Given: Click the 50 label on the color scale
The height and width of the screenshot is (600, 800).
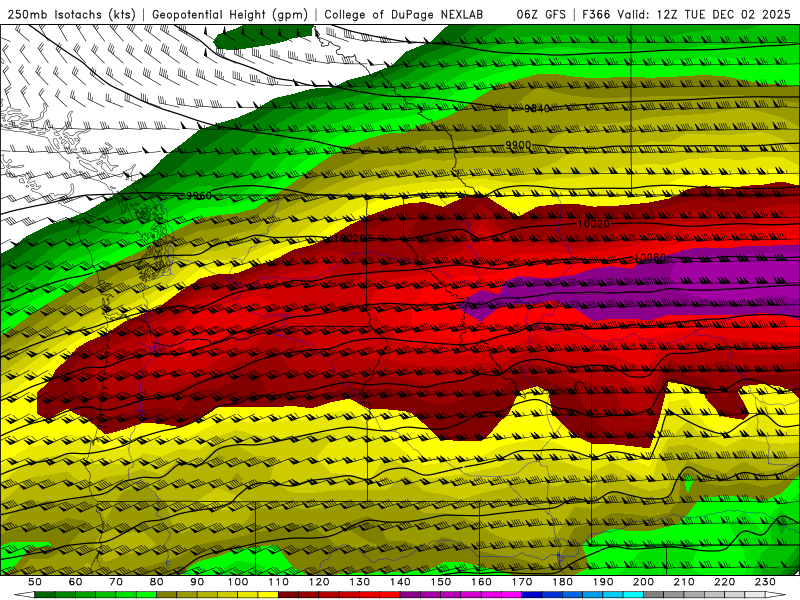Looking at the screenshot, I should tap(35, 582).
